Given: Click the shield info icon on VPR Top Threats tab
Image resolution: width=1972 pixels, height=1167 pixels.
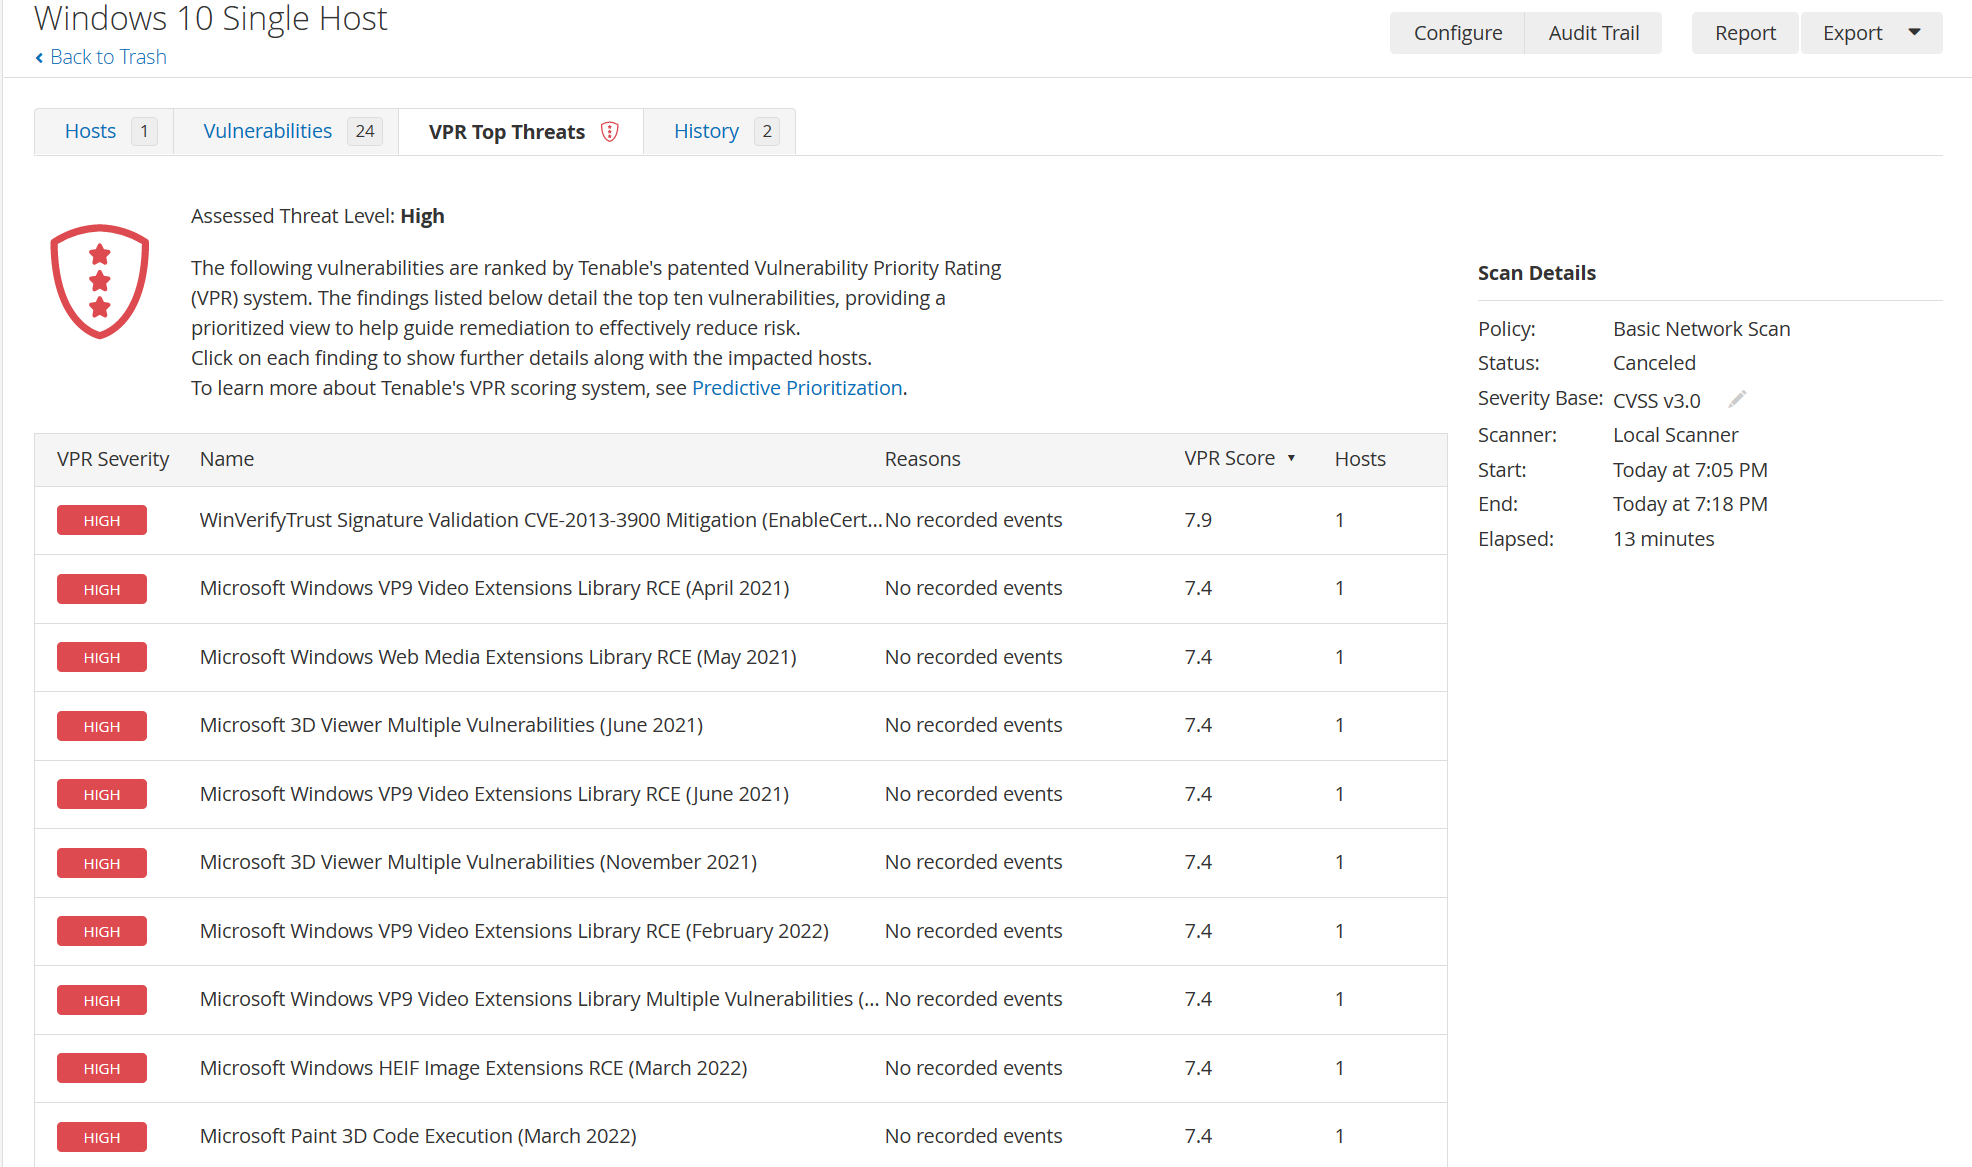Looking at the screenshot, I should (609, 131).
